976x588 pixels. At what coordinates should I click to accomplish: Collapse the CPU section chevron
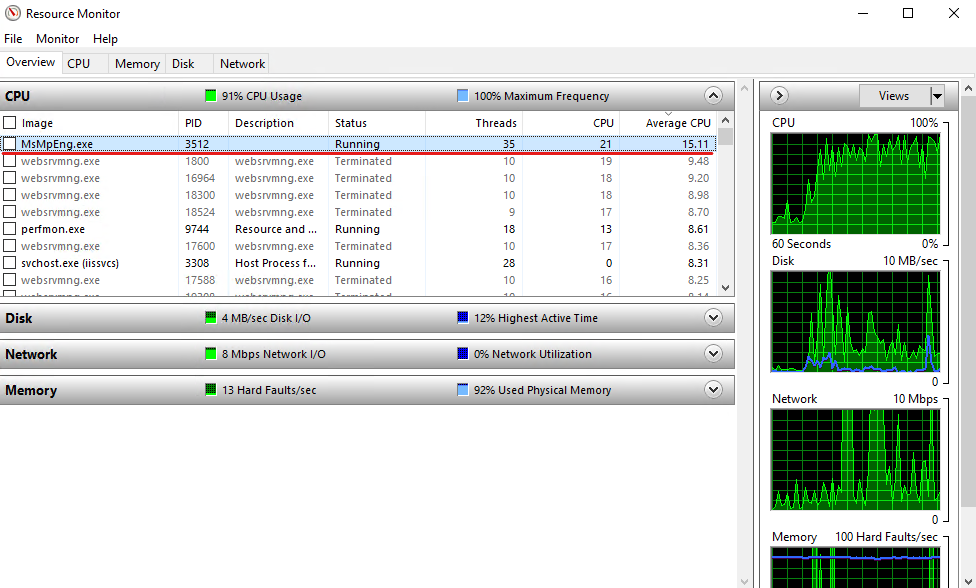(x=713, y=96)
